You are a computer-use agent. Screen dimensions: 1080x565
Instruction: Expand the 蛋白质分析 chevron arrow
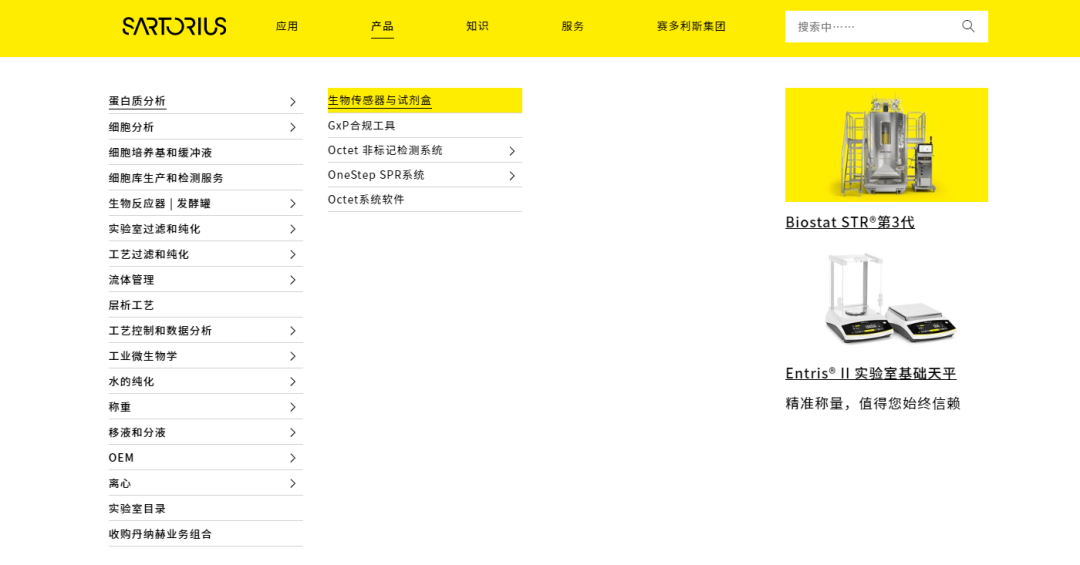293,101
